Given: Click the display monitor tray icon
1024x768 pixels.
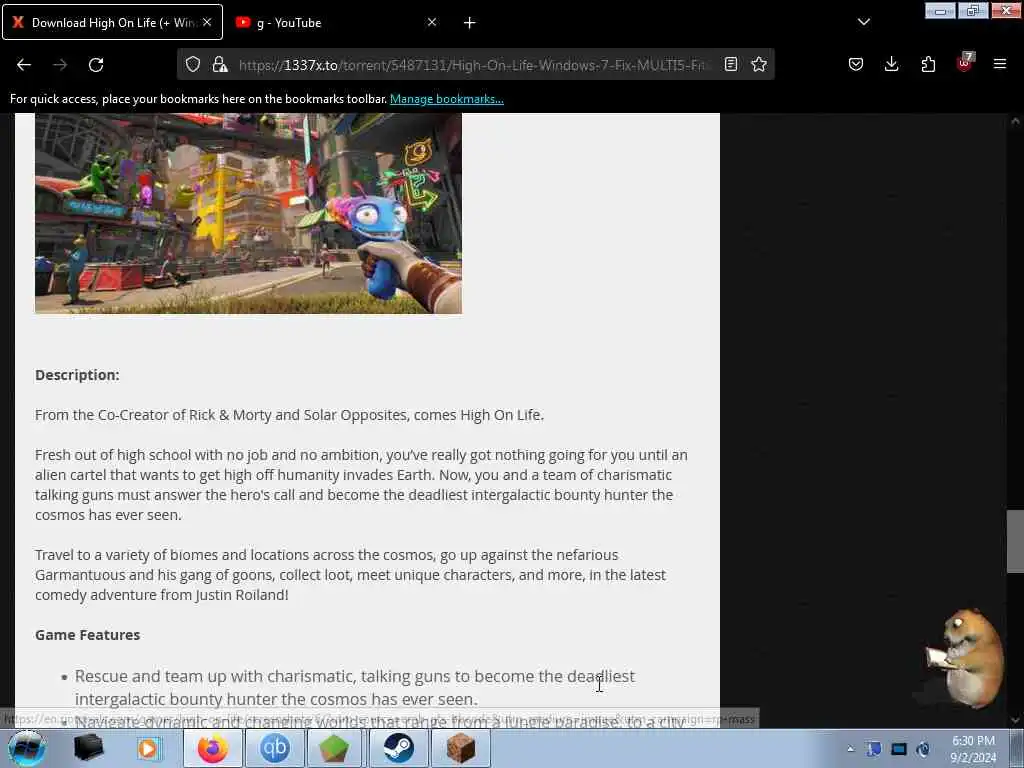Looking at the screenshot, I should tap(899, 749).
